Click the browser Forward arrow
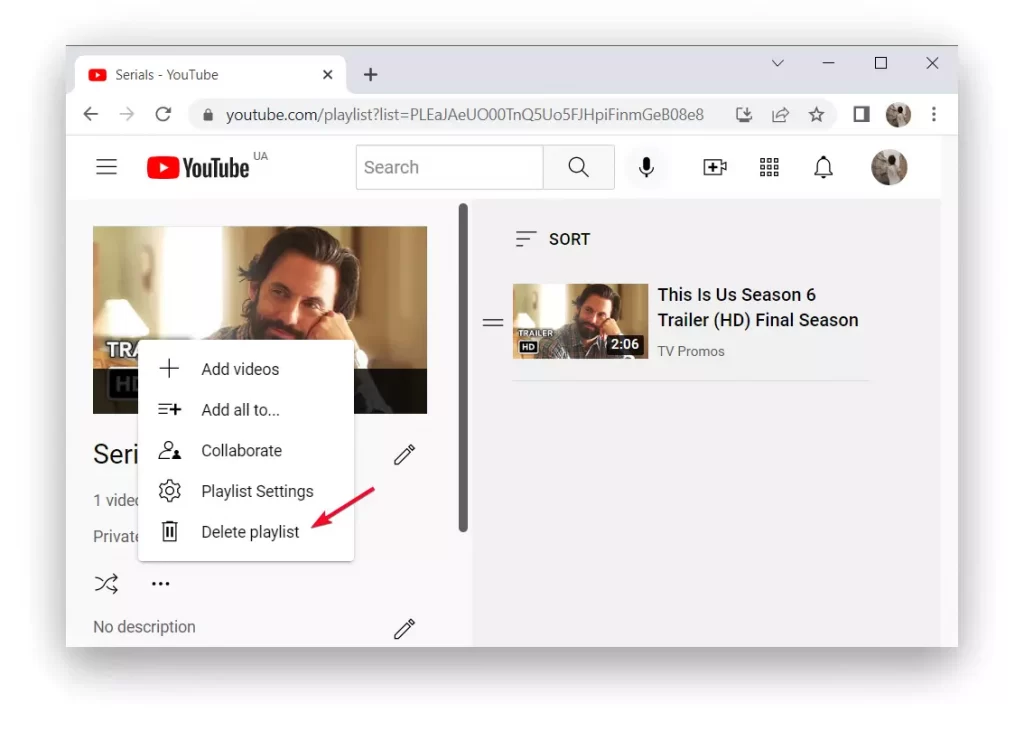 tap(127, 114)
